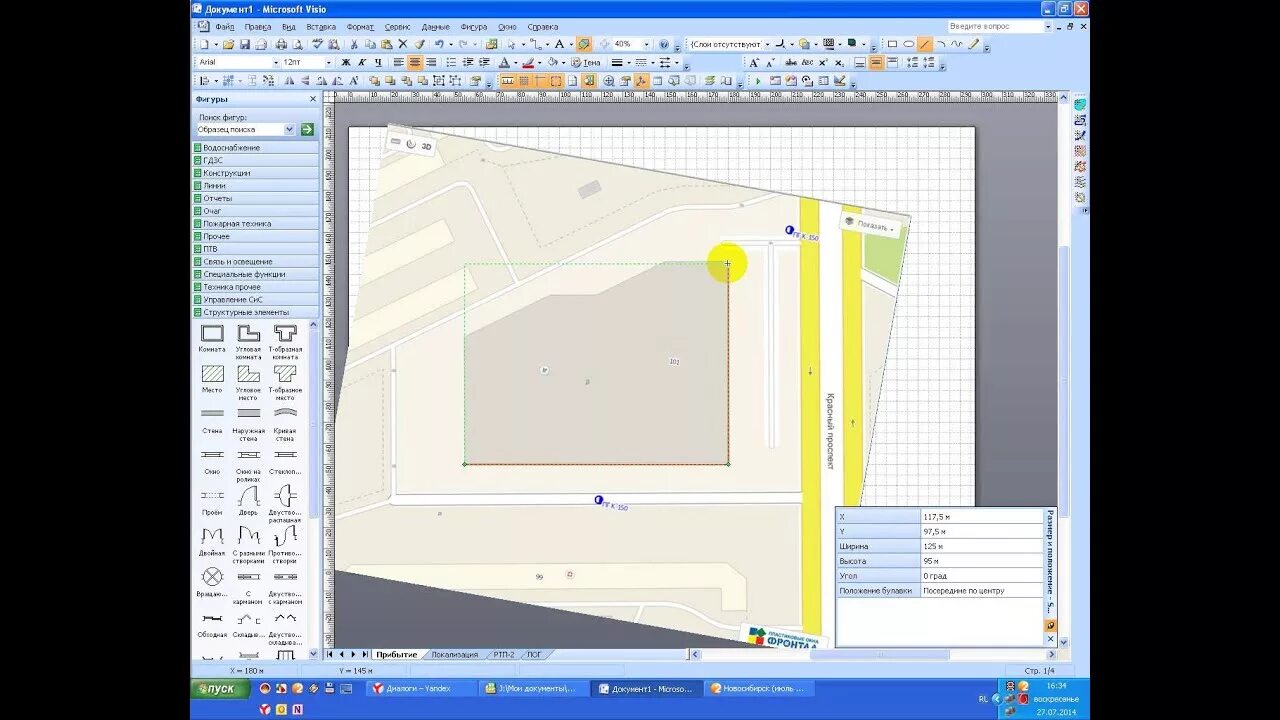Switch to Новосибирск browser taskbar window
1280x720 pixels.
tap(760, 688)
